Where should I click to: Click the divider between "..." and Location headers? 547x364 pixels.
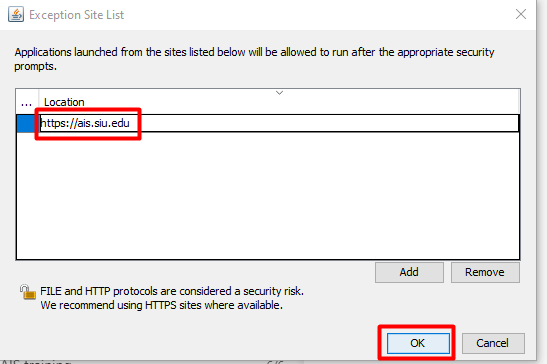pos(39,102)
